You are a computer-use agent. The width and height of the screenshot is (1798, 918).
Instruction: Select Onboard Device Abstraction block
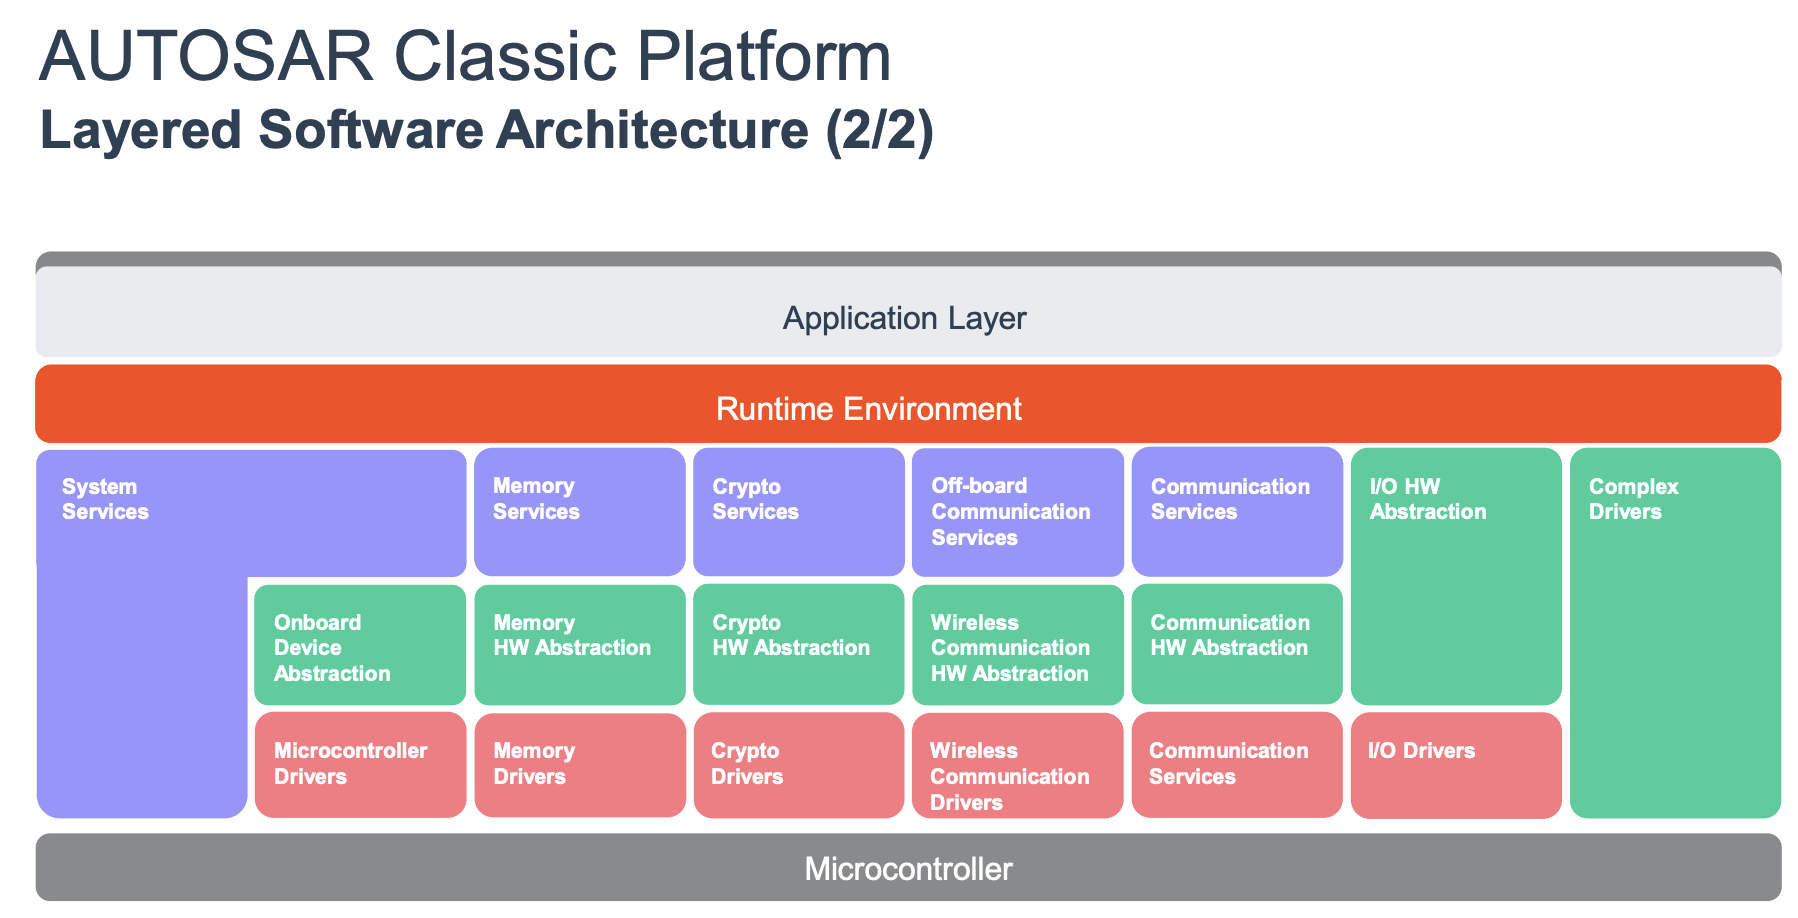[360, 645]
